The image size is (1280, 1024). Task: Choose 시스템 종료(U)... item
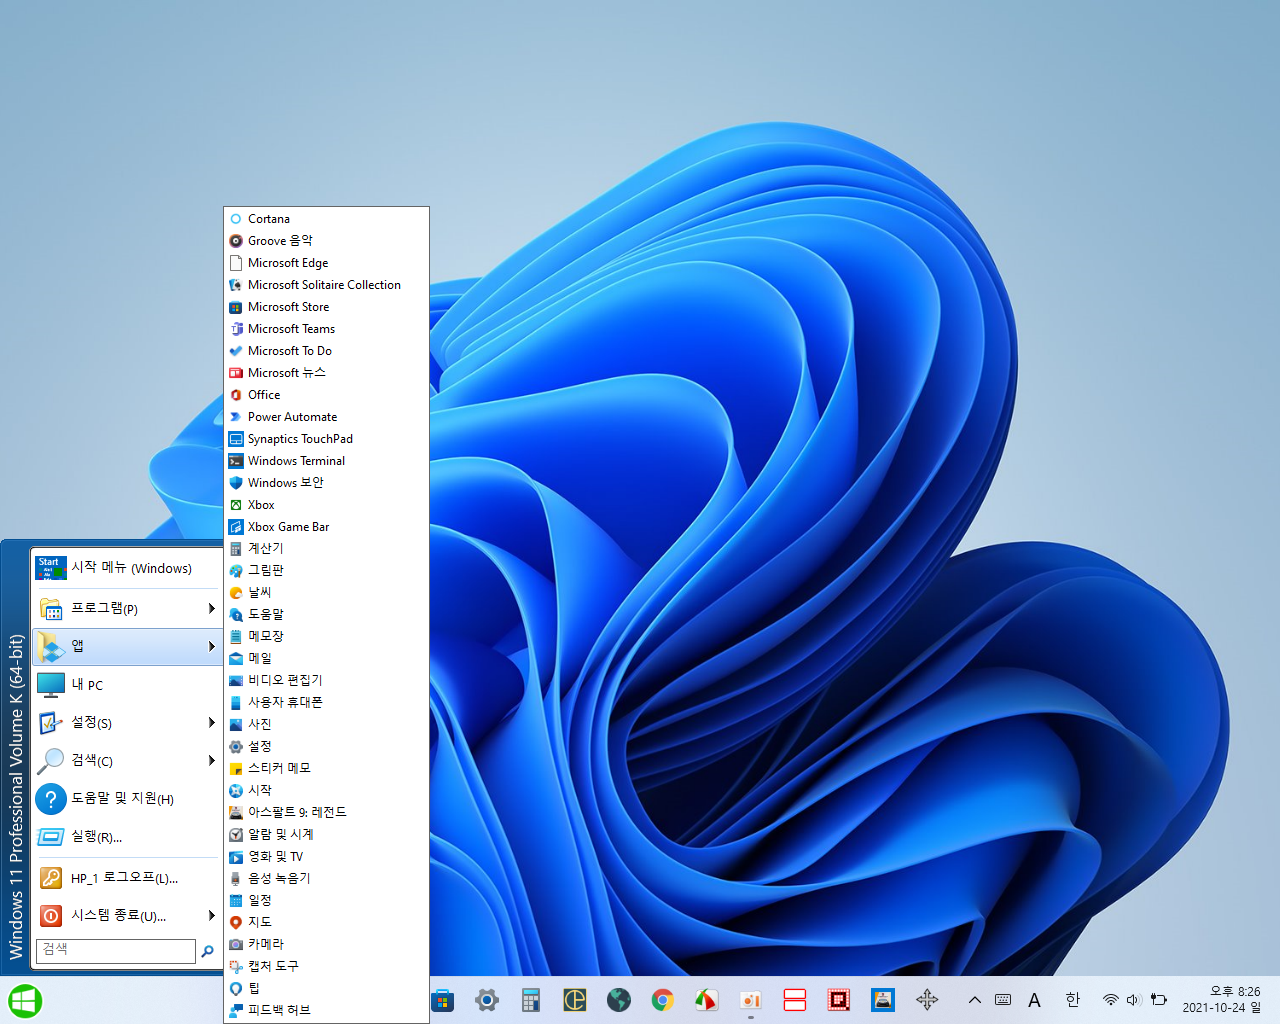point(127,916)
